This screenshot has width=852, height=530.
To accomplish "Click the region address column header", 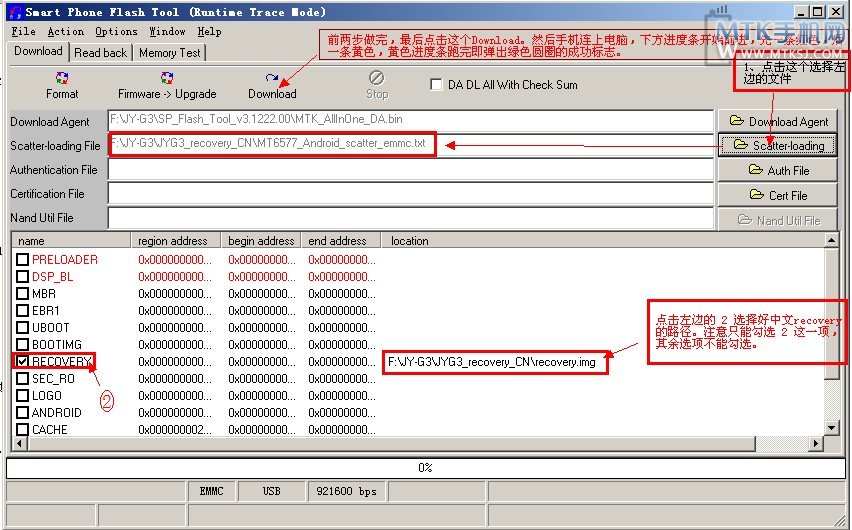I will [176, 240].
